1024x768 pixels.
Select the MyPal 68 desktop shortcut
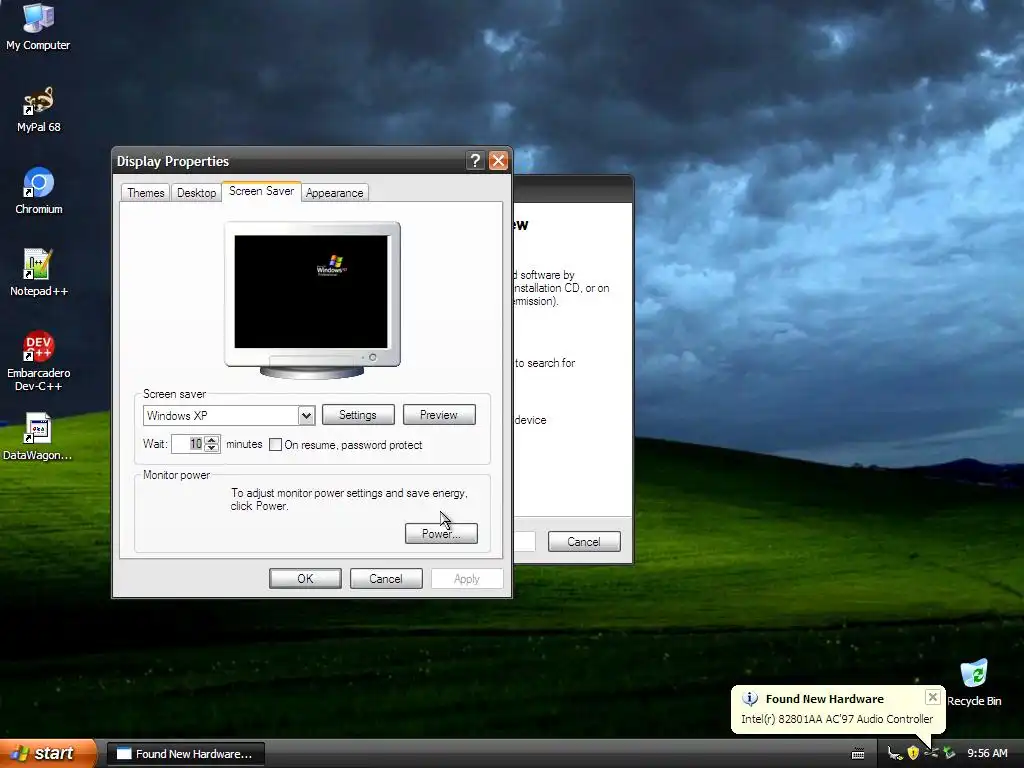tap(38, 110)
